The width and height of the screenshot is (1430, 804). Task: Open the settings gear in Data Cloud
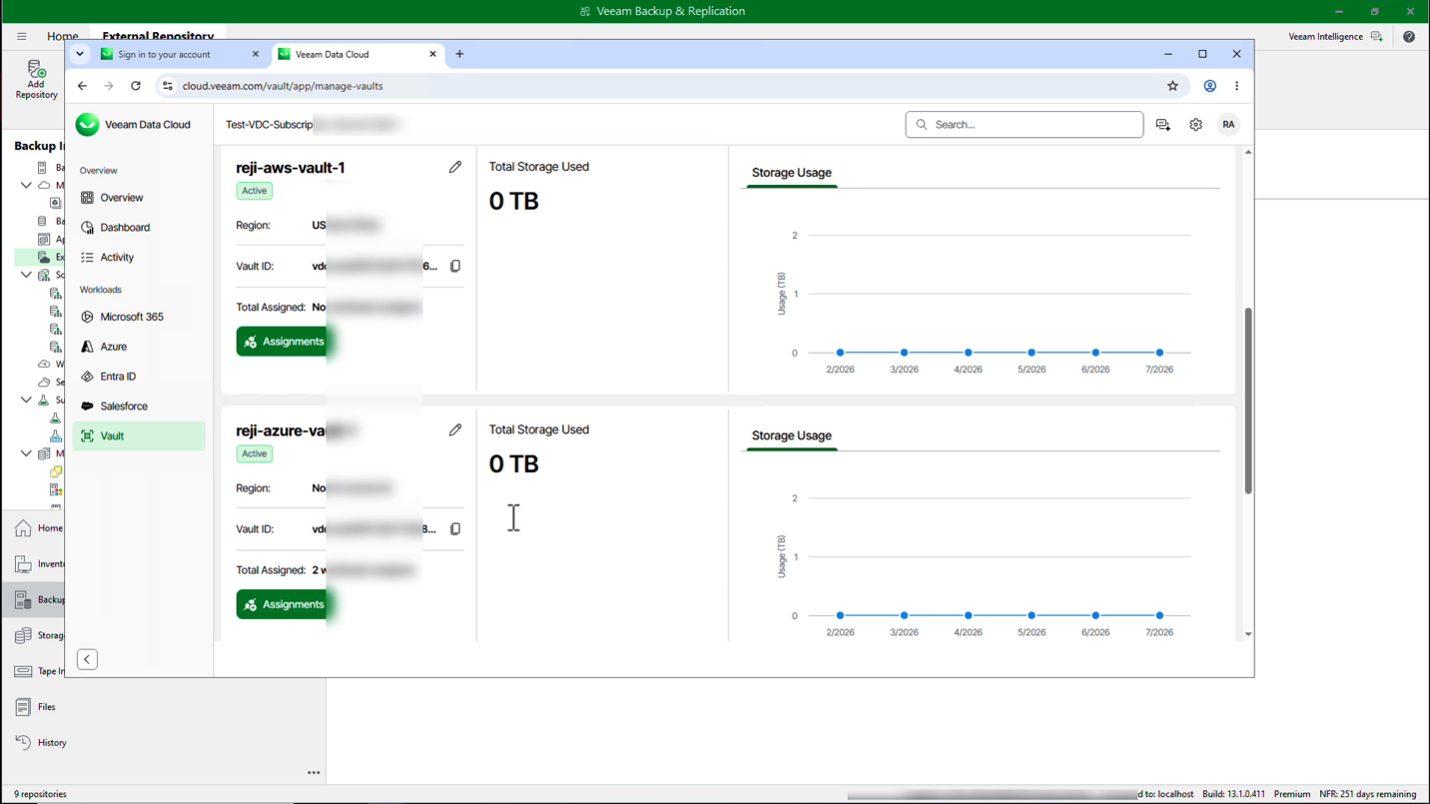(x=1196, y=125)
